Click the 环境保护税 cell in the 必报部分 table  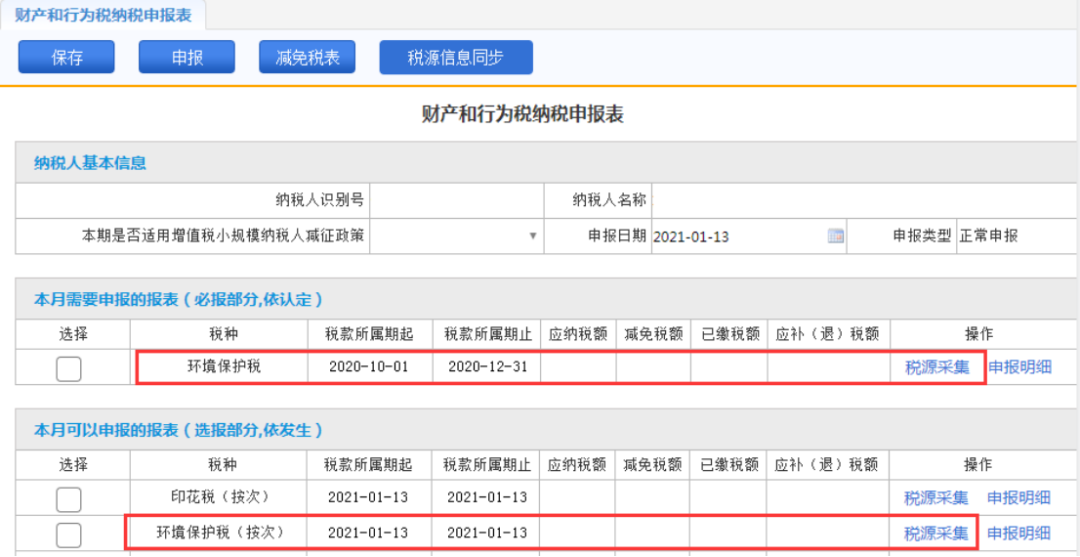click(x=219, y=367)
